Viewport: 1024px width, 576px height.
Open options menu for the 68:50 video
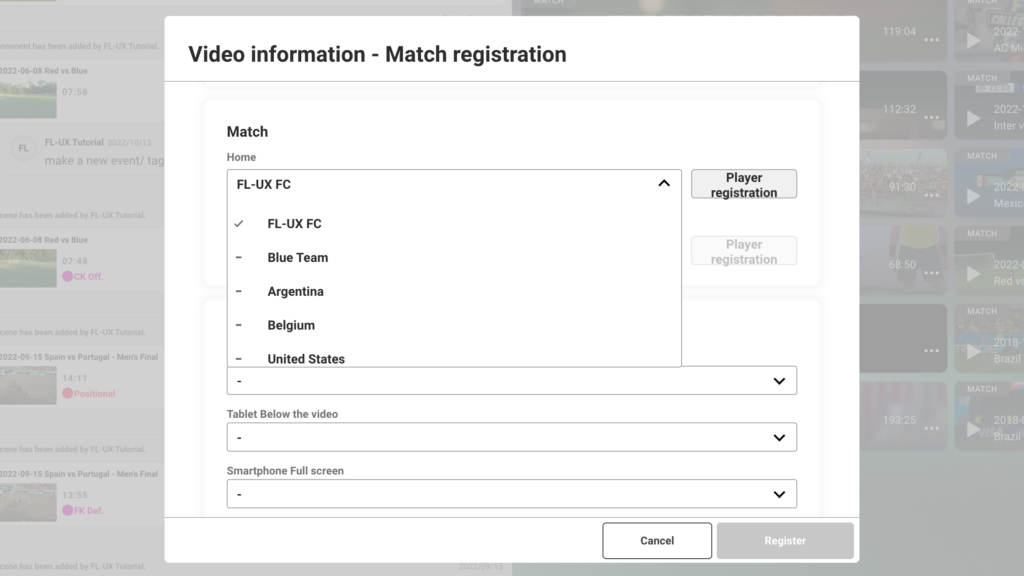[931, 273]
